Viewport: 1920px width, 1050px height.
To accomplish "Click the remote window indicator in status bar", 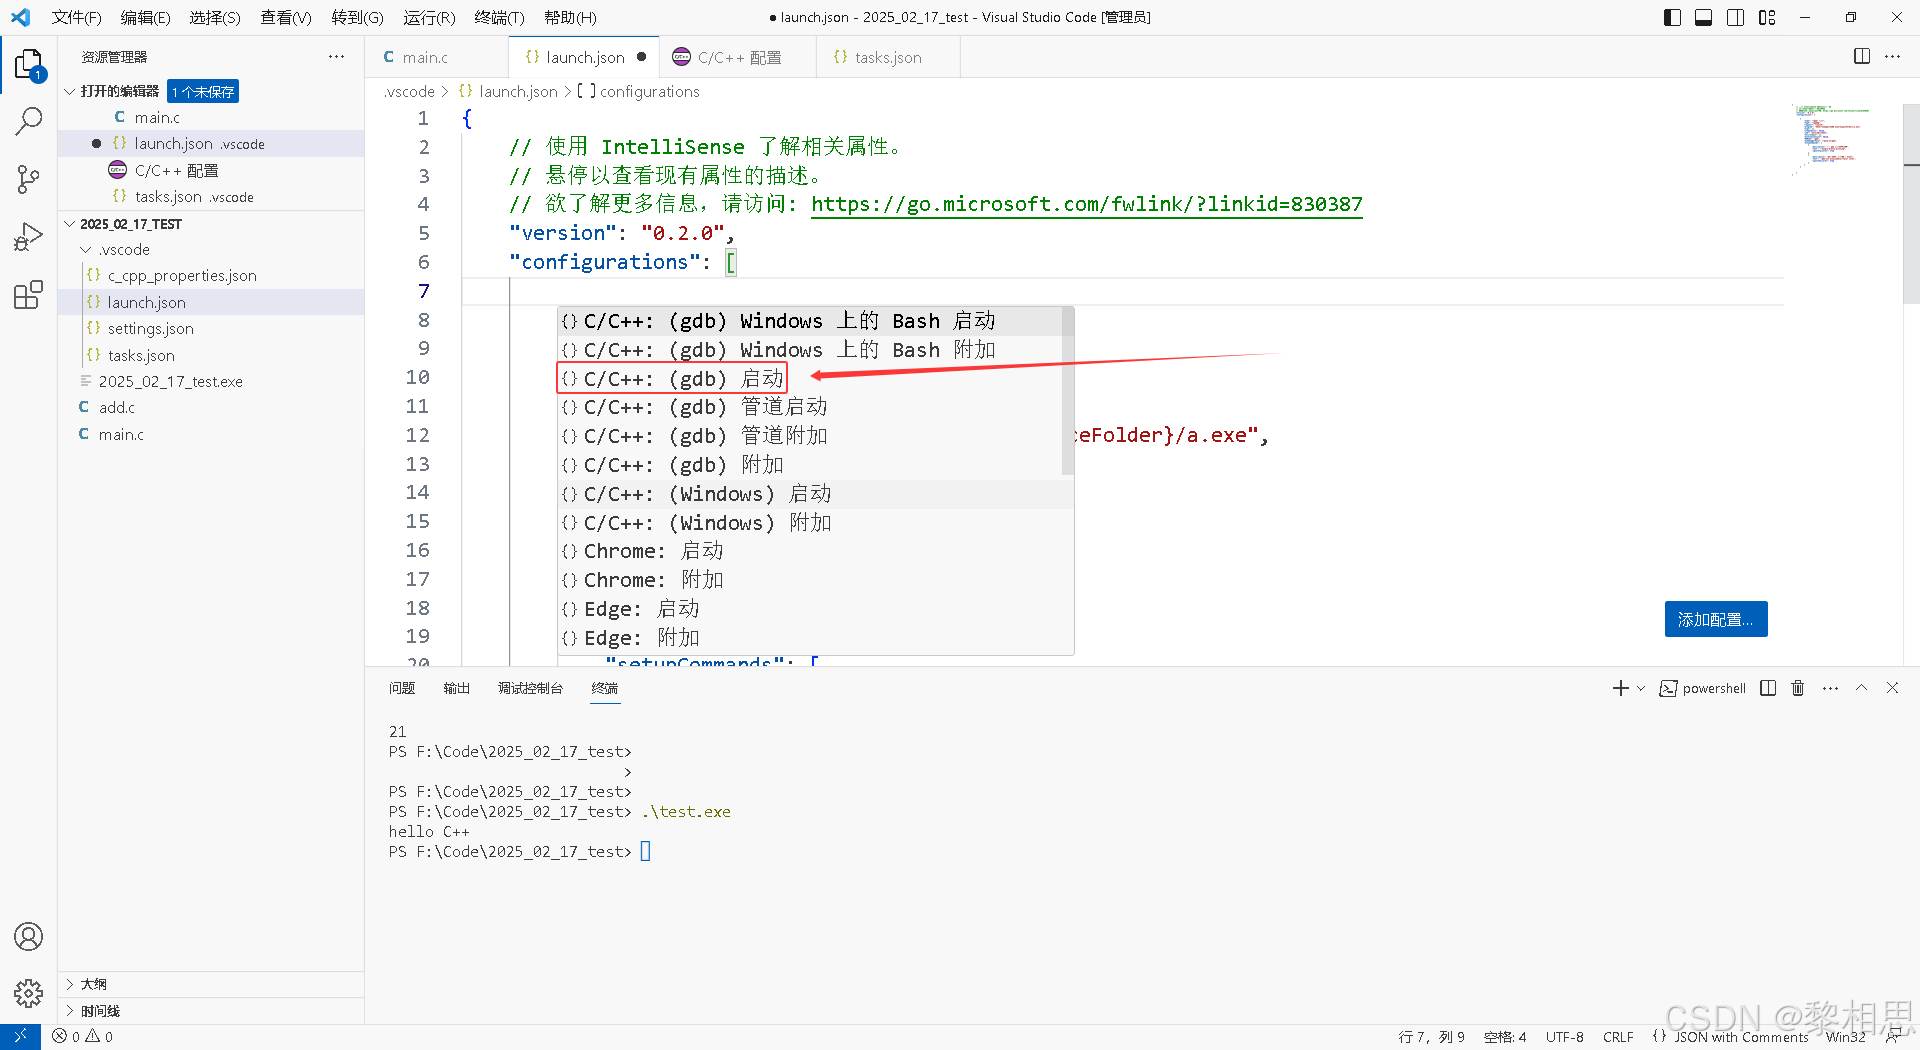I will 20,1037.
